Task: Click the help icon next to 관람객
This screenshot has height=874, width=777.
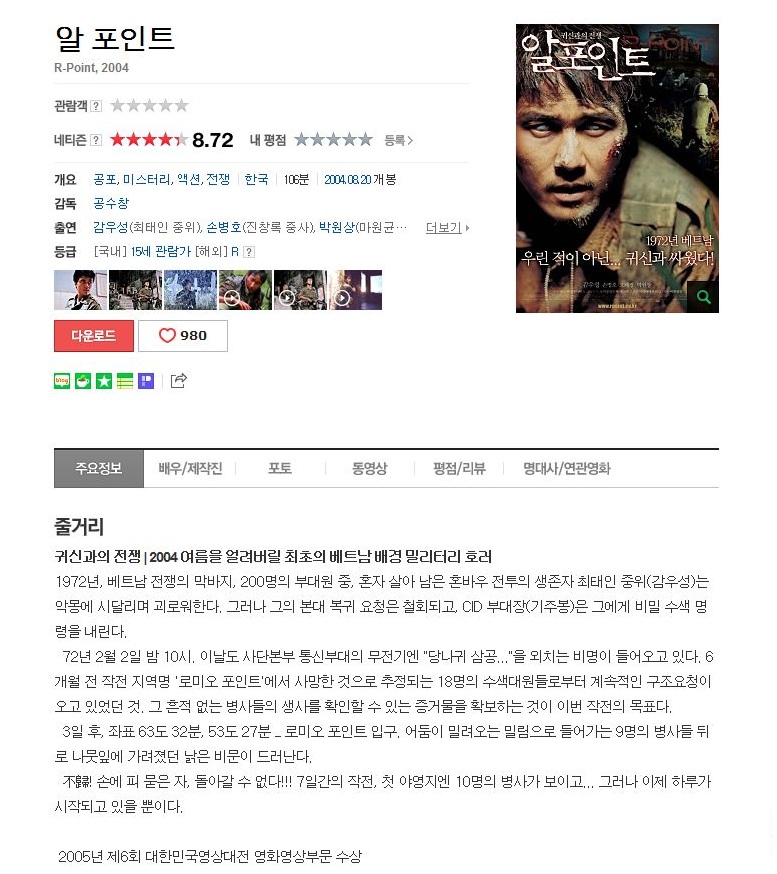Action: point(96,106)
